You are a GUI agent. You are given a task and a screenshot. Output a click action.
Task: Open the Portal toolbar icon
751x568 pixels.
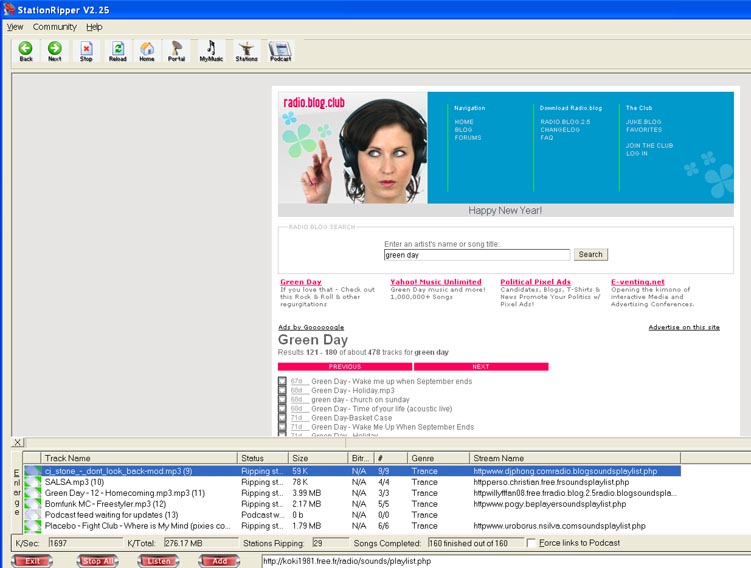tap(176, 51)
